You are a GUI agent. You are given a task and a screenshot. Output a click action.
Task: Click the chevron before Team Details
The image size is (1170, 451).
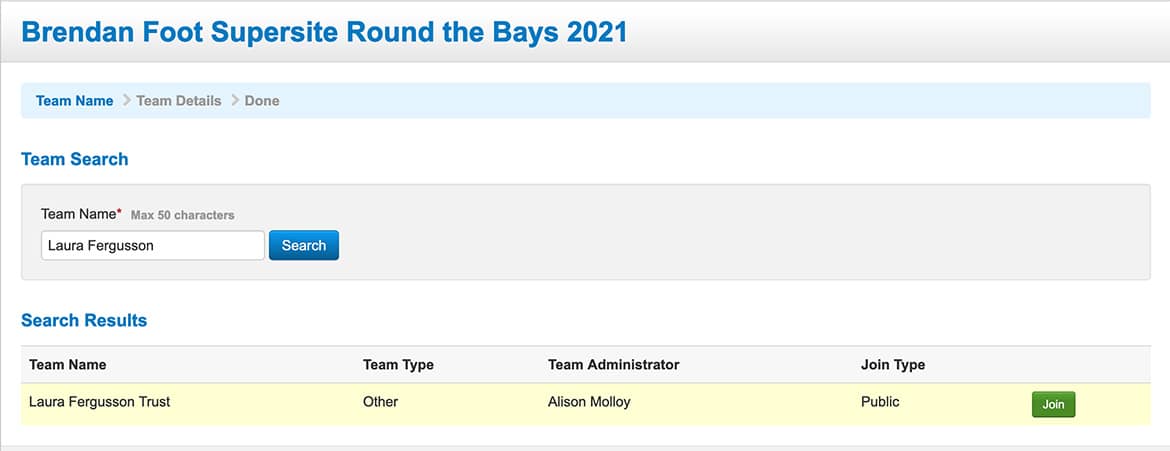(126, 101)
